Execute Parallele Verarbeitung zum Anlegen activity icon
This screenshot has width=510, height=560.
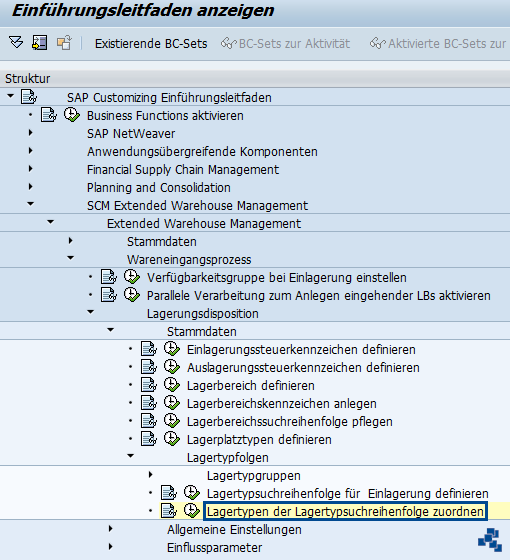(x=132, y=295)
